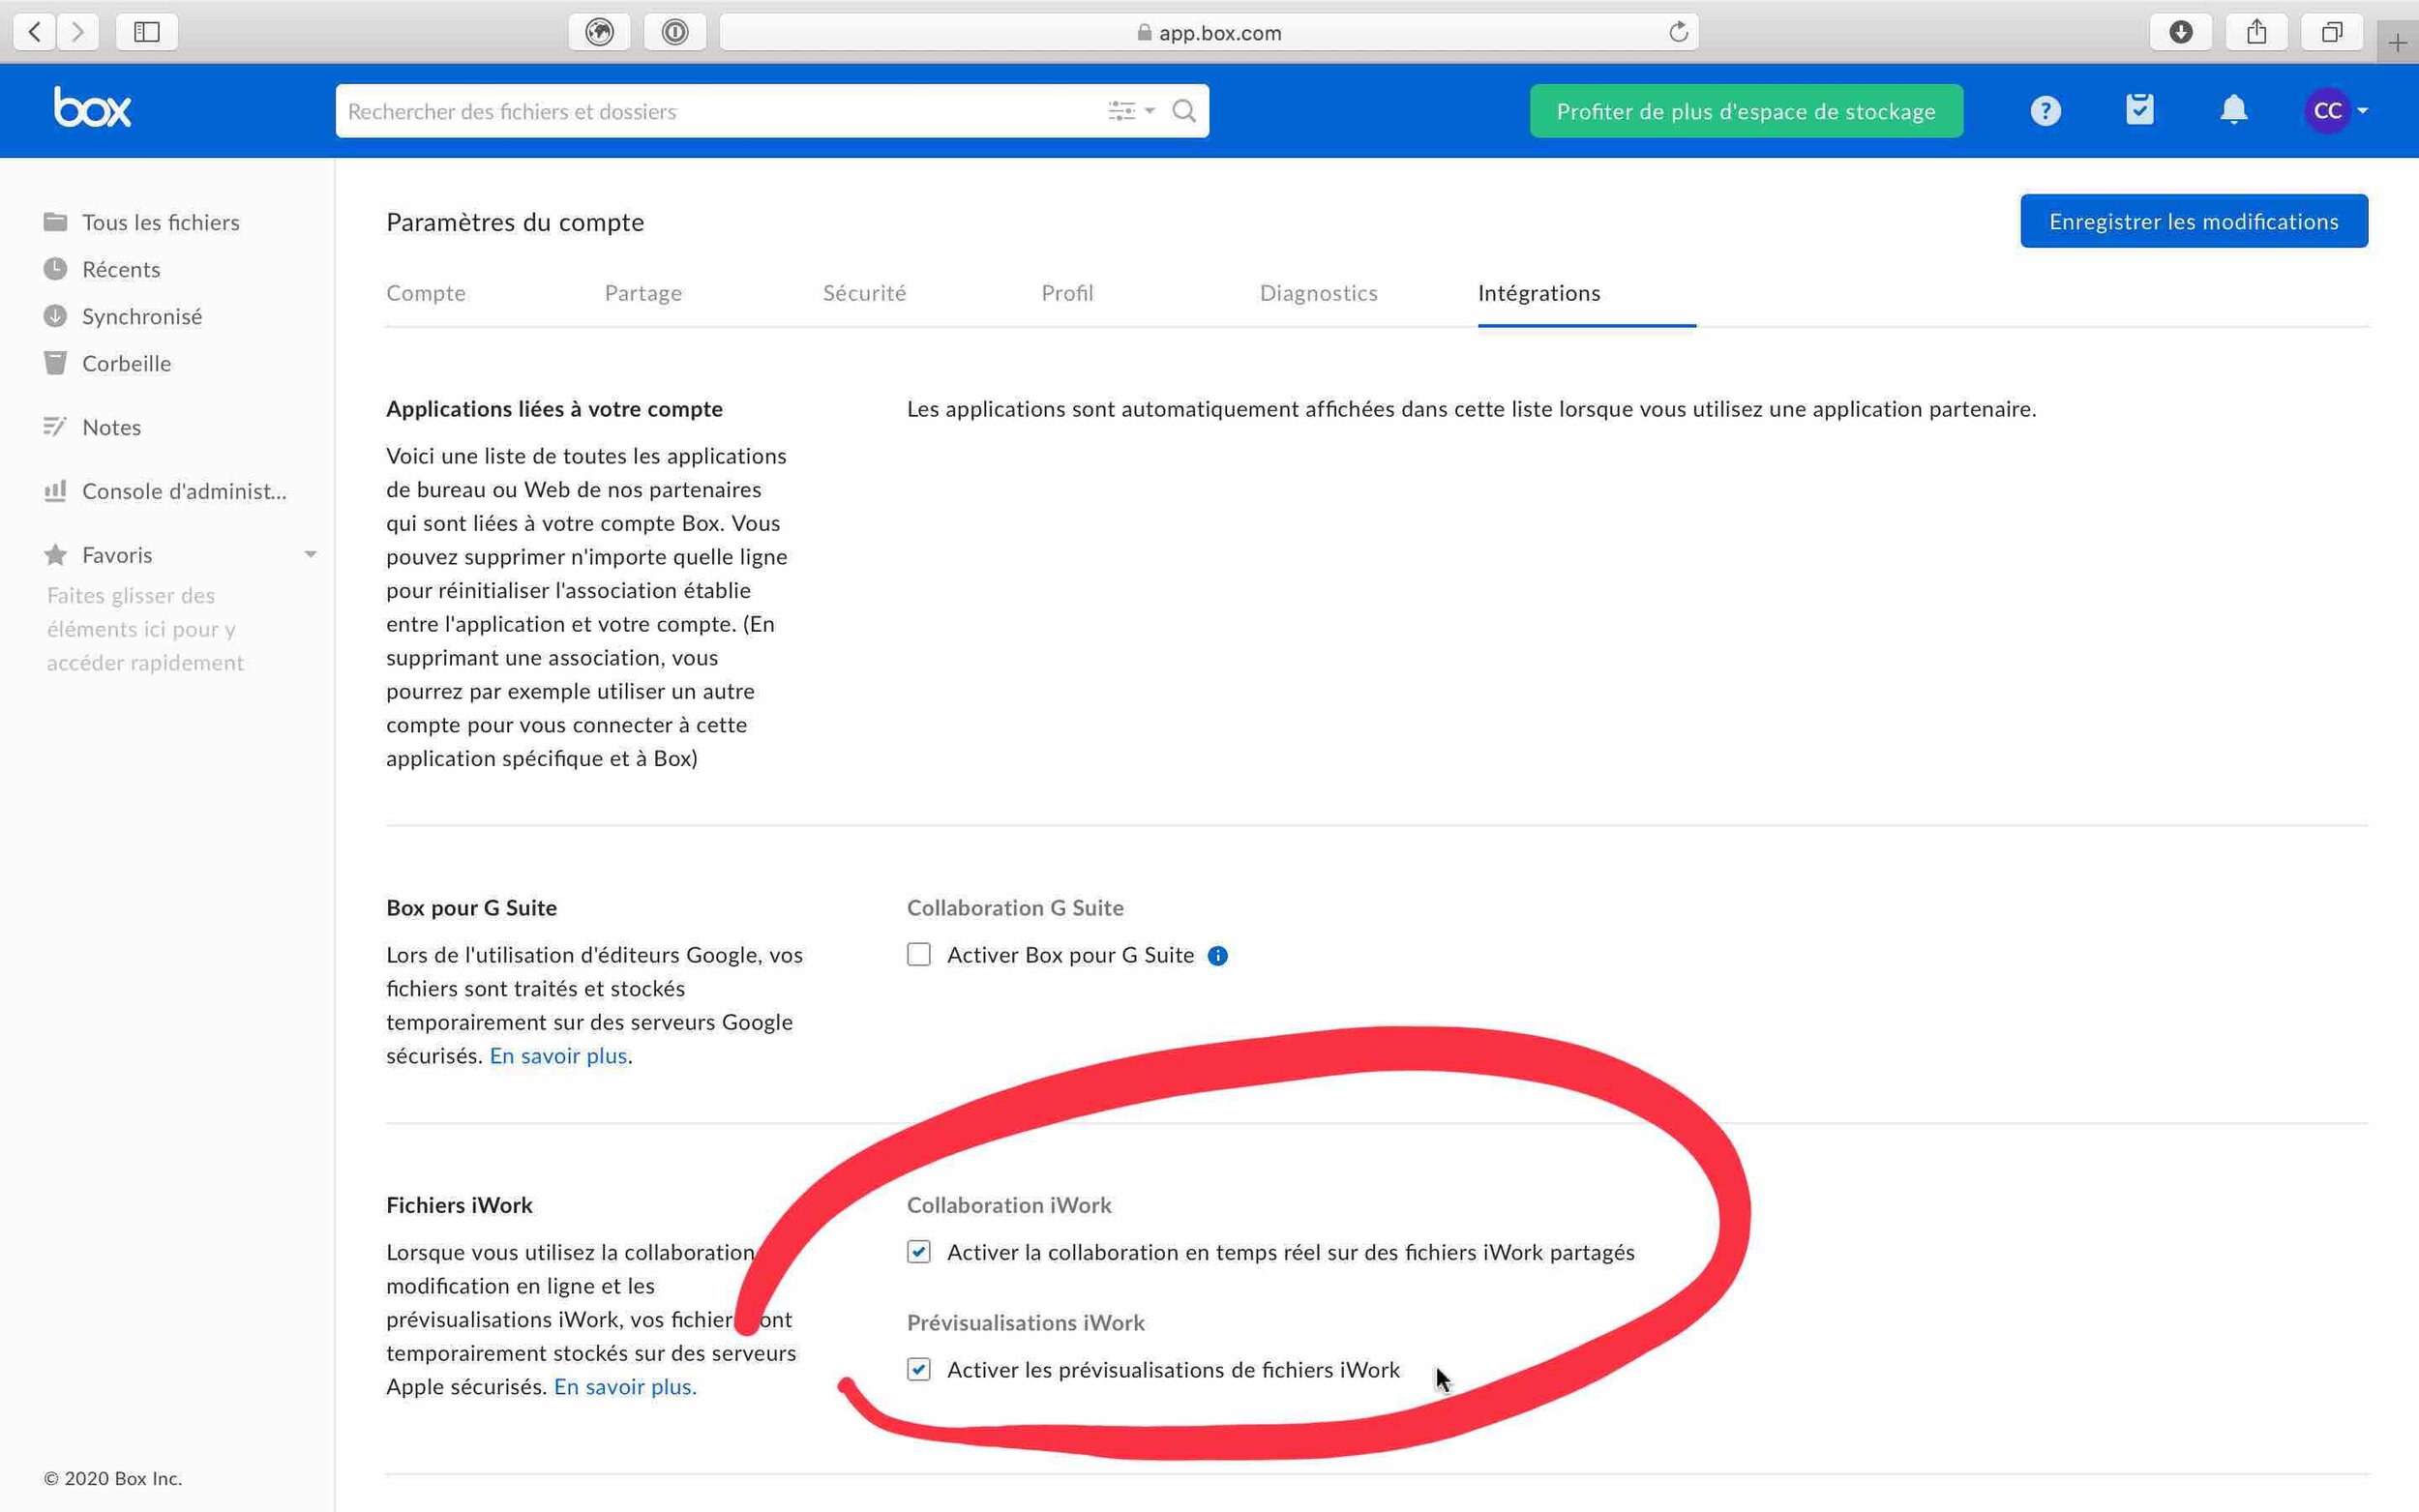The height and width of the screenshot is (1512, 2419).
Task: Click the privacy extension globe icon
Action: pyautogui.click(x=599, y=32)
